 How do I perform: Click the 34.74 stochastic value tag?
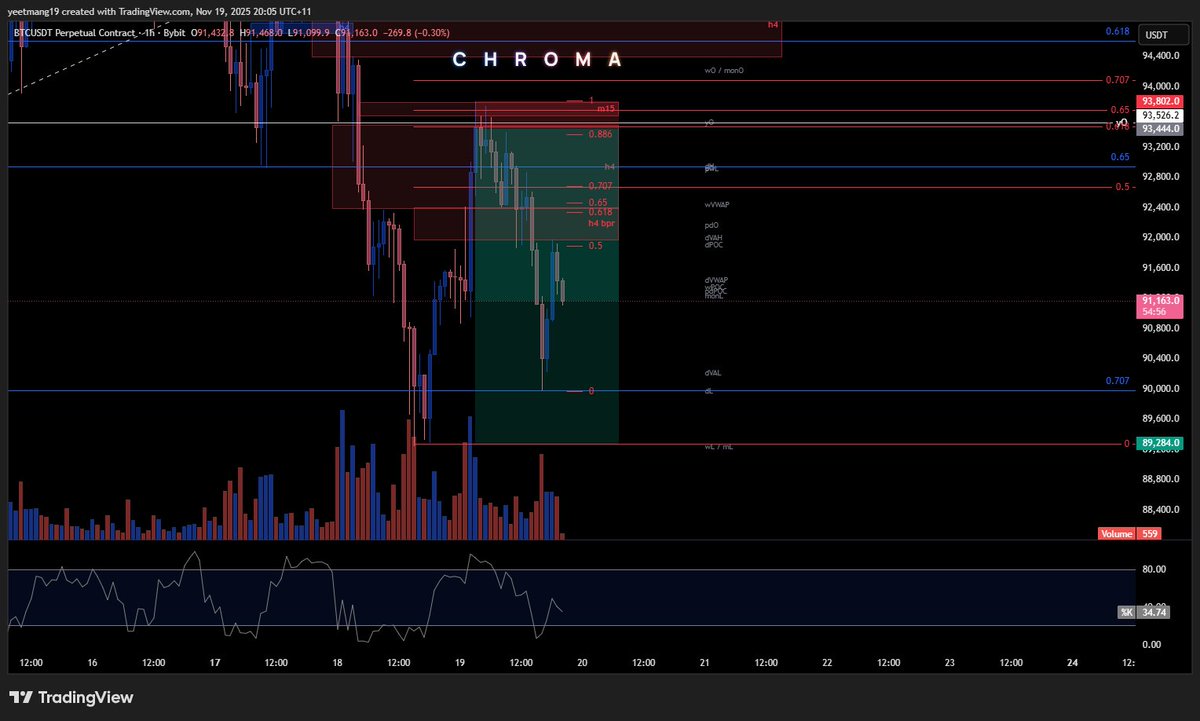coord(1153,612)
